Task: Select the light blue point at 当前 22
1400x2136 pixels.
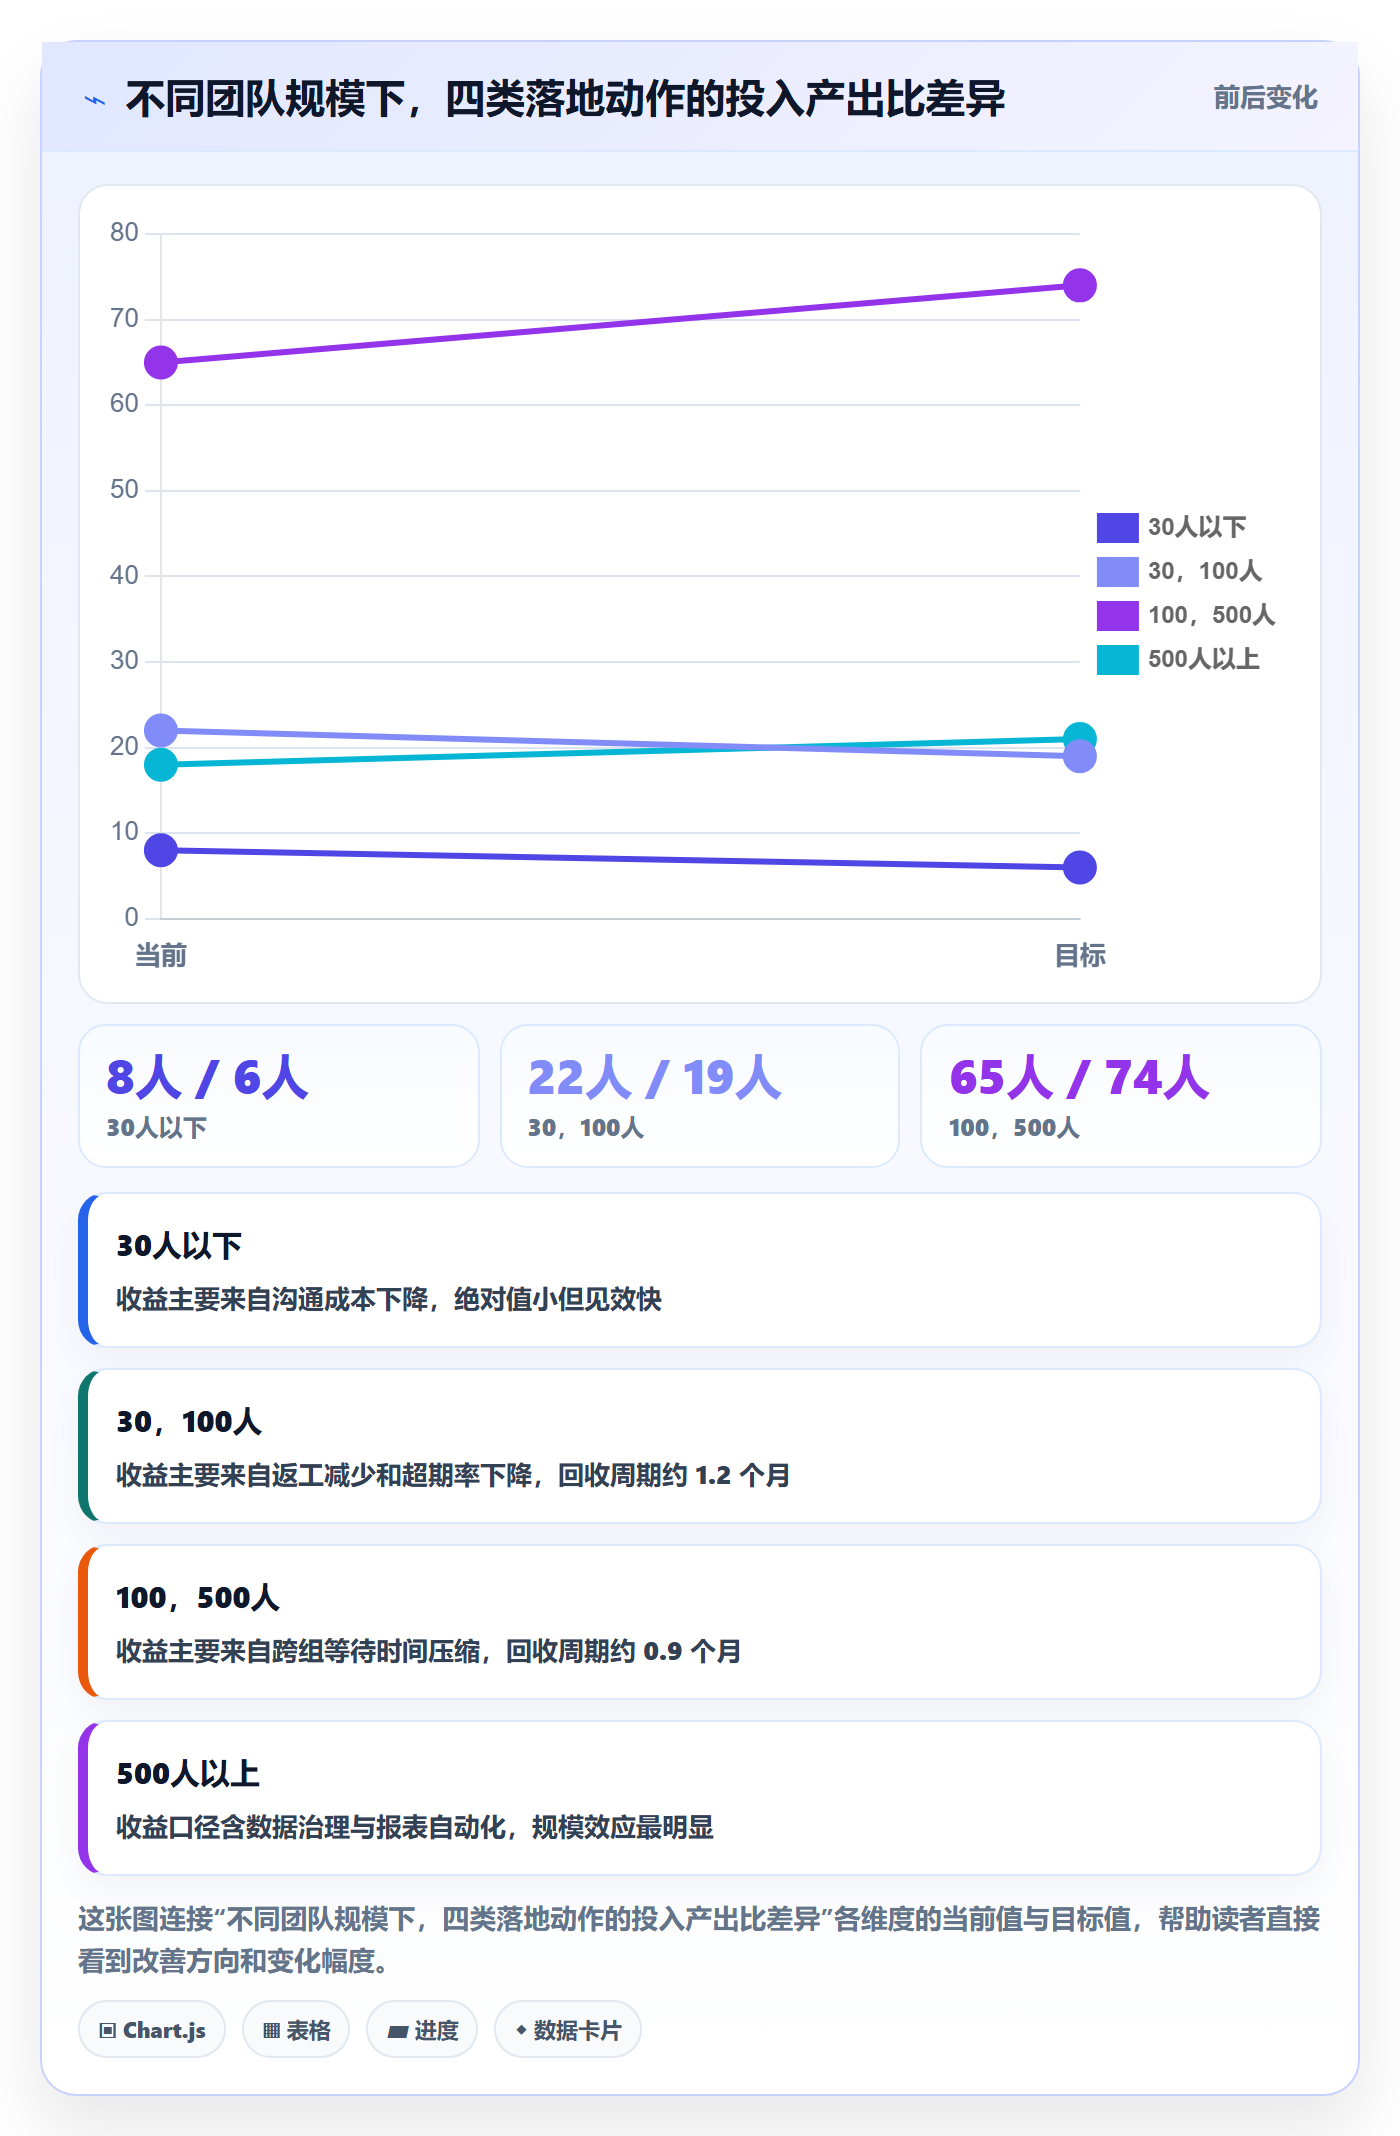Action: click(x=161, y=730)
